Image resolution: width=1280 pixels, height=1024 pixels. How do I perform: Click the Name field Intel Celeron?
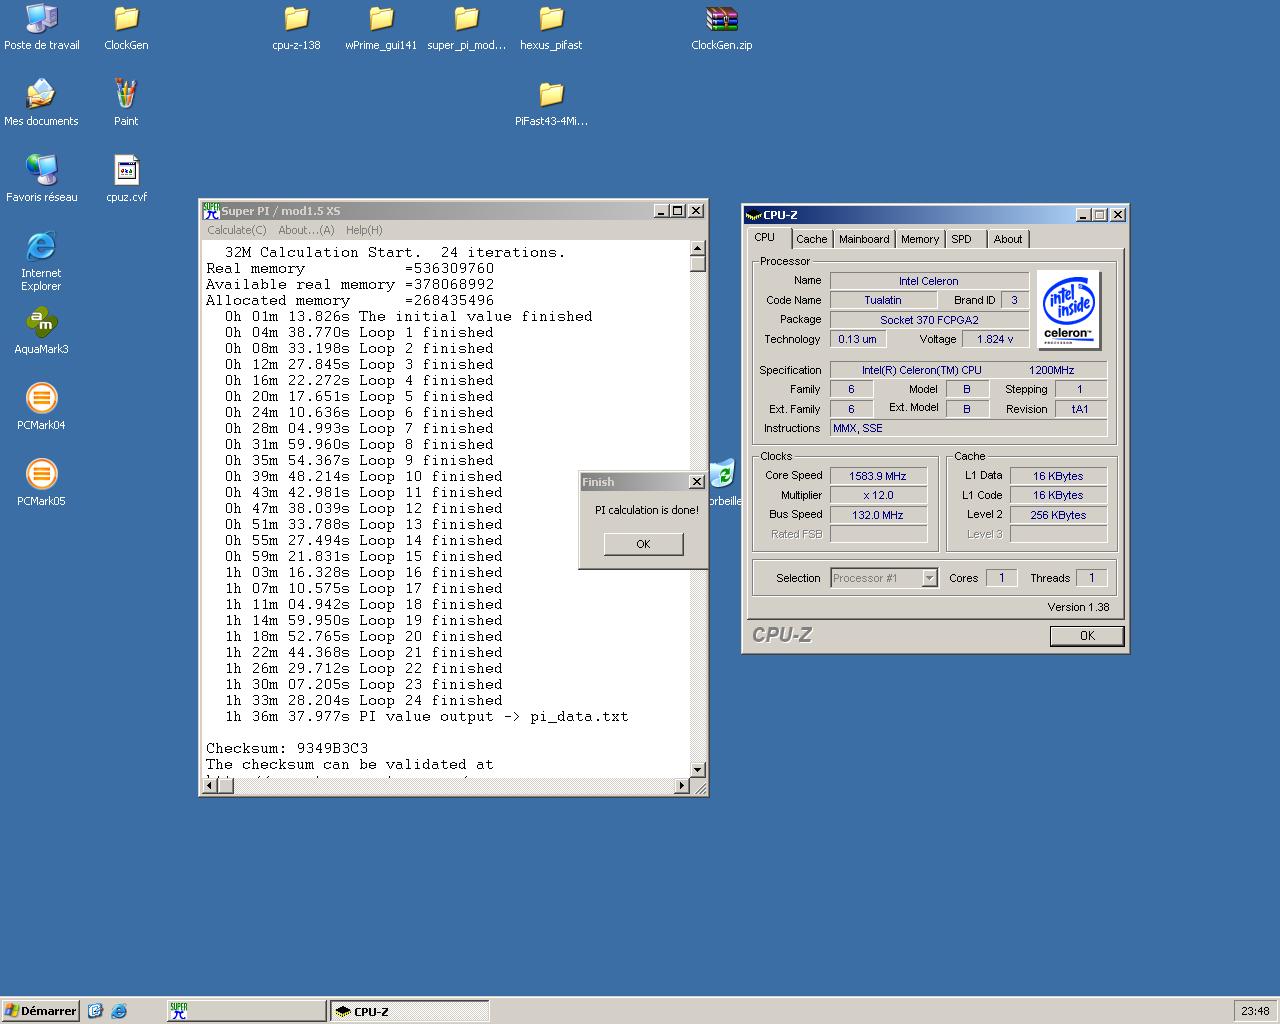[929, 281]
